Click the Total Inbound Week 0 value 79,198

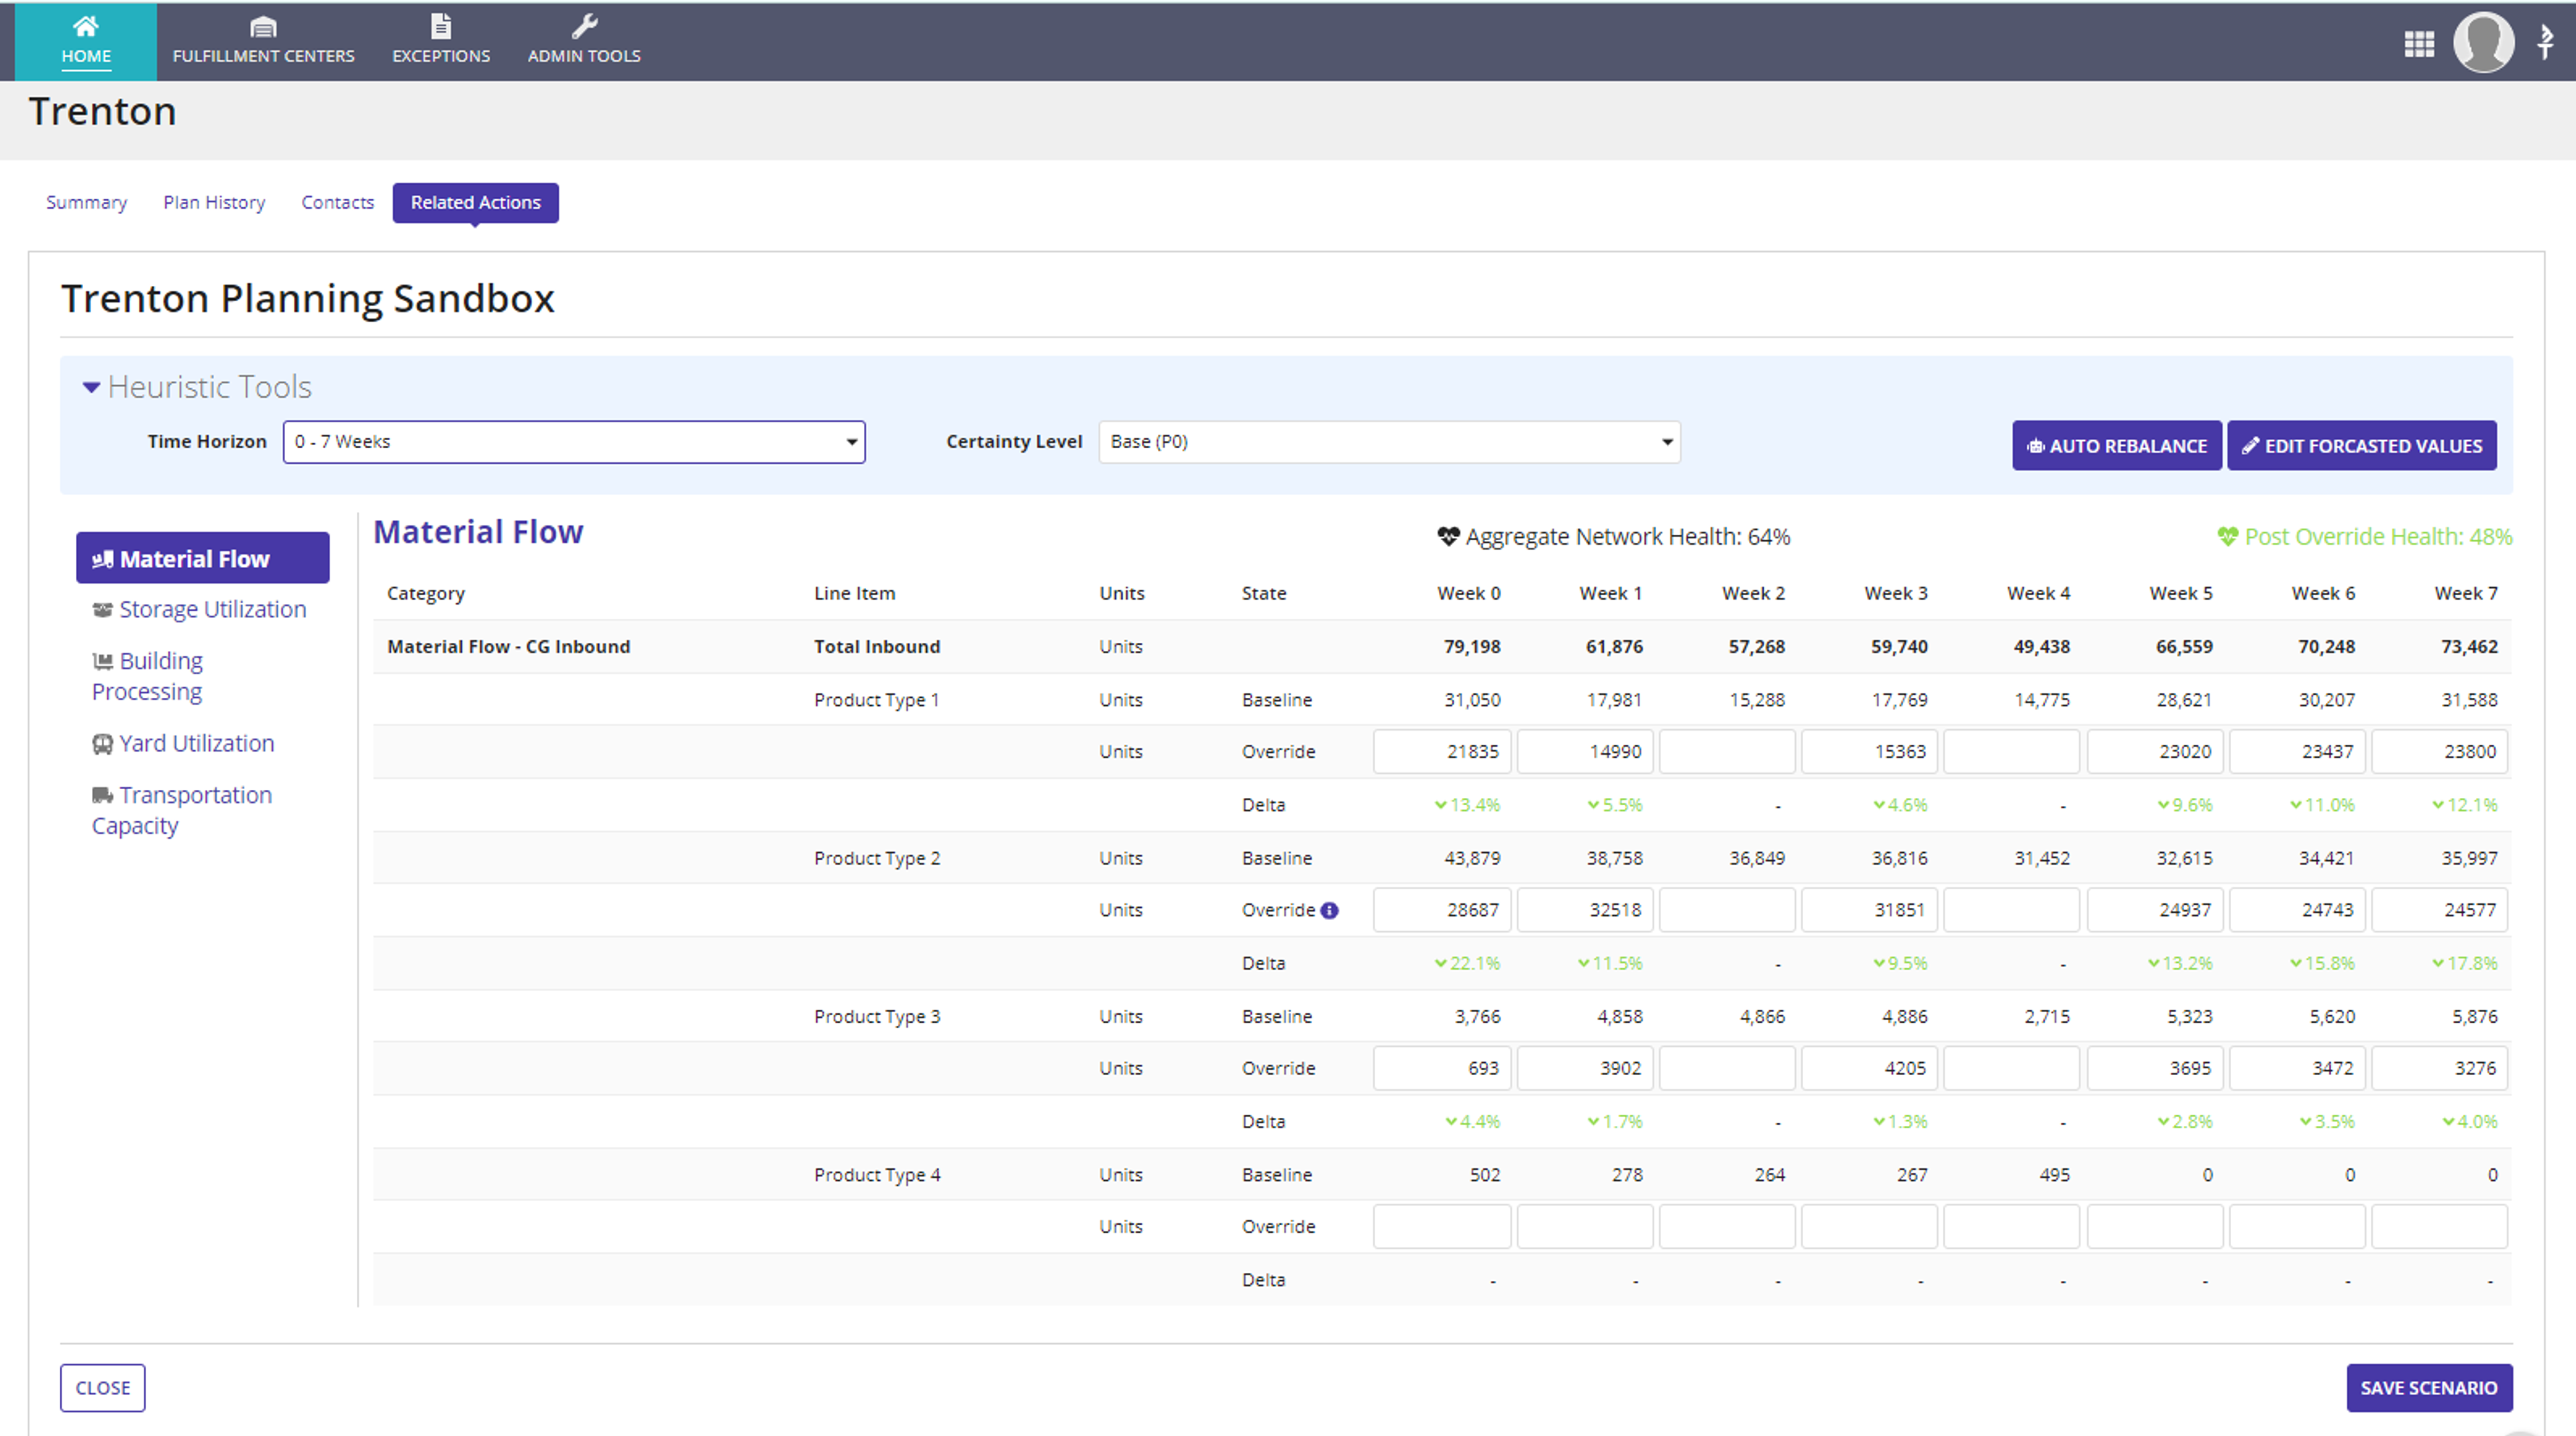(1471, 646)
